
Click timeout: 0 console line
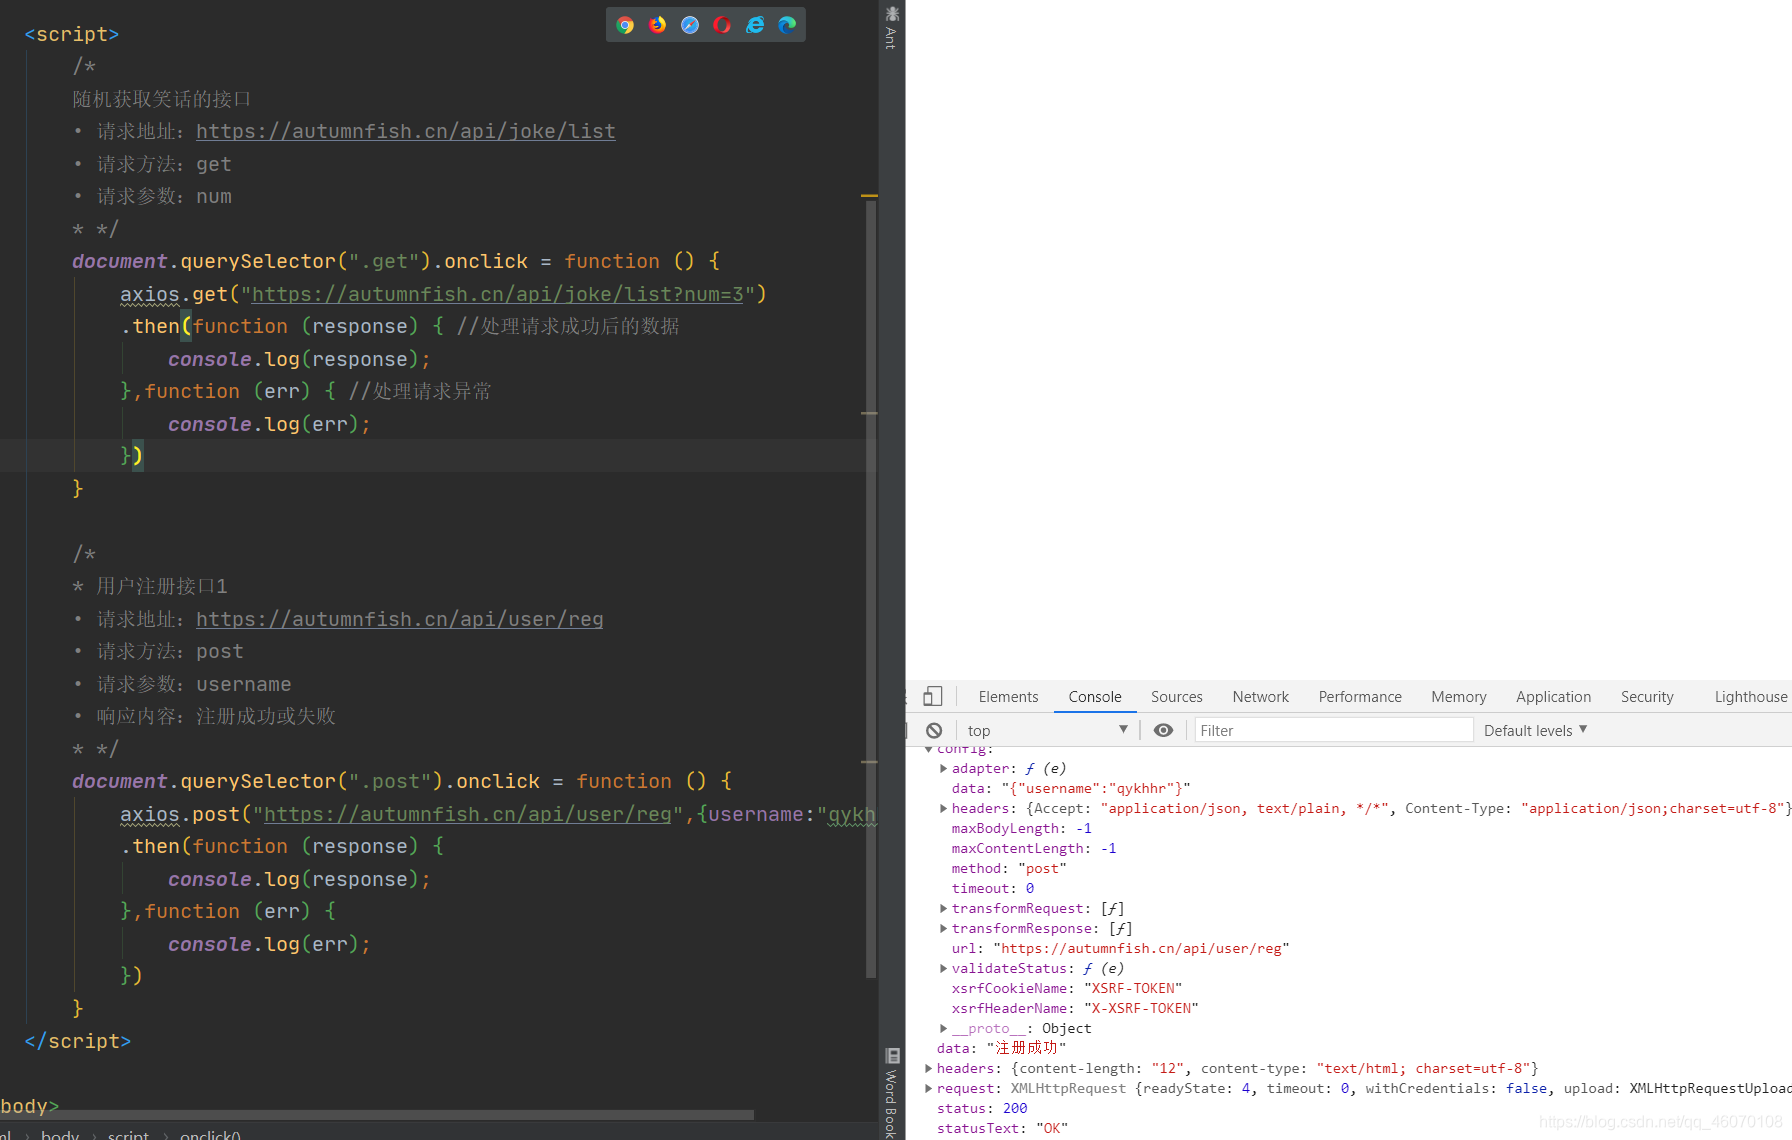[993, 888]
